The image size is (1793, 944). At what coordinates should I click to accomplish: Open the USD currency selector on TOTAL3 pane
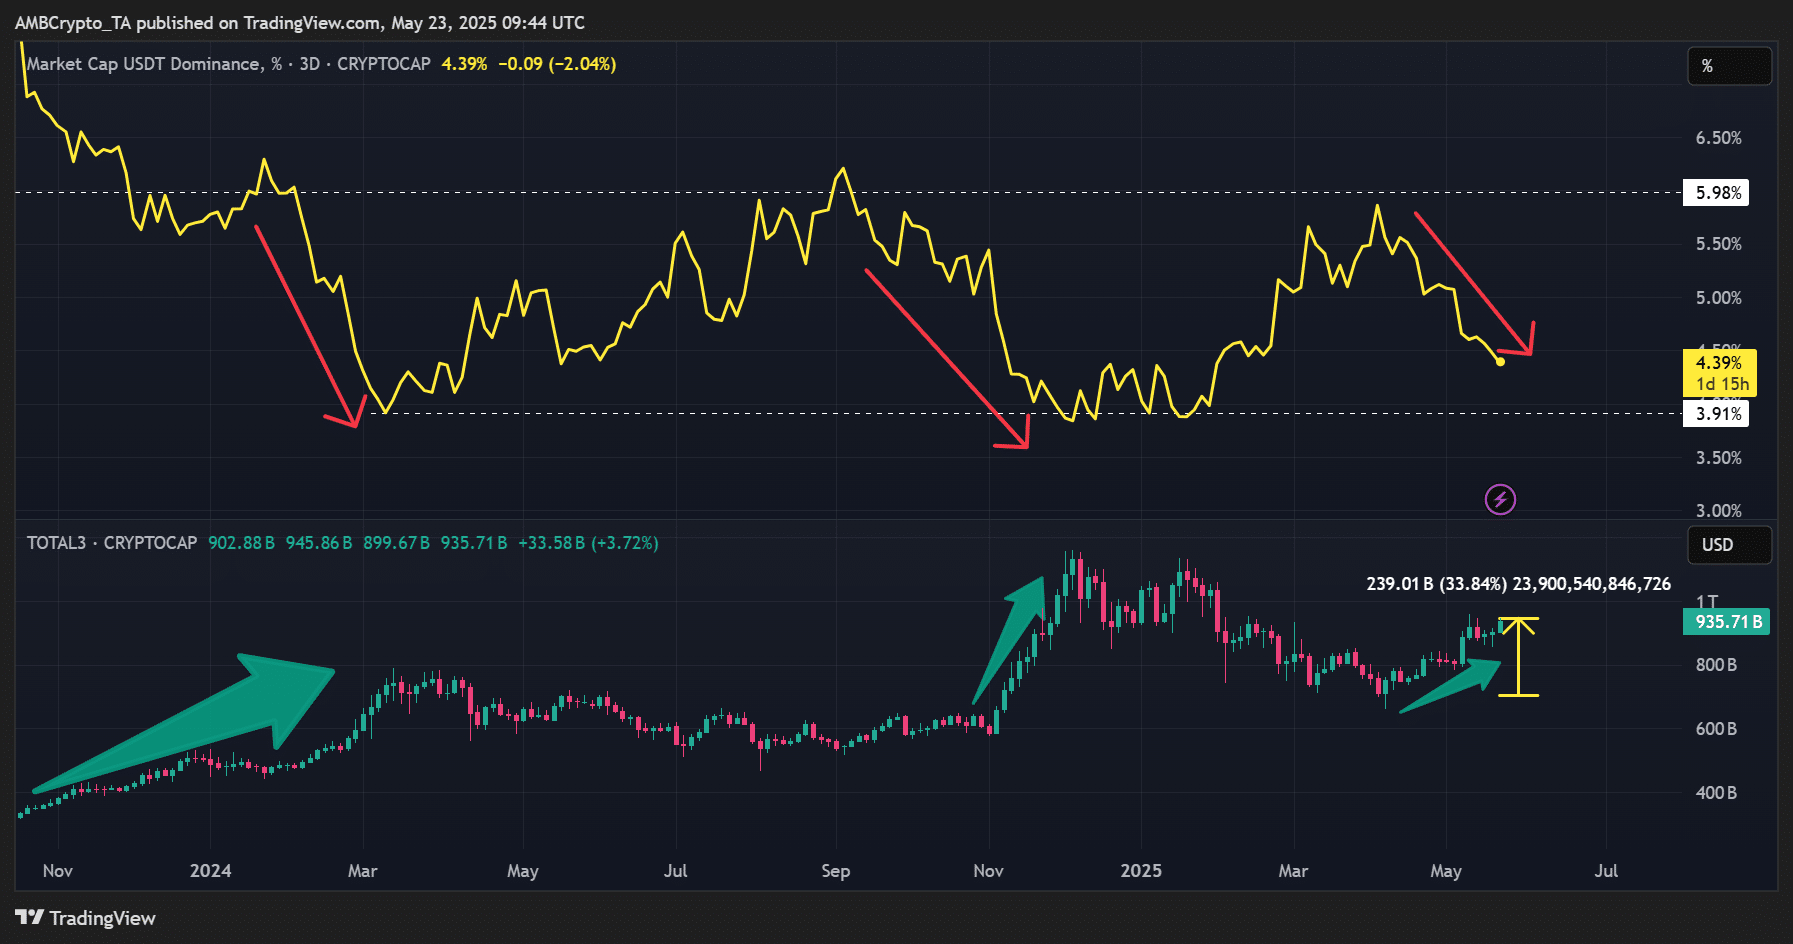click(1729, 545)
